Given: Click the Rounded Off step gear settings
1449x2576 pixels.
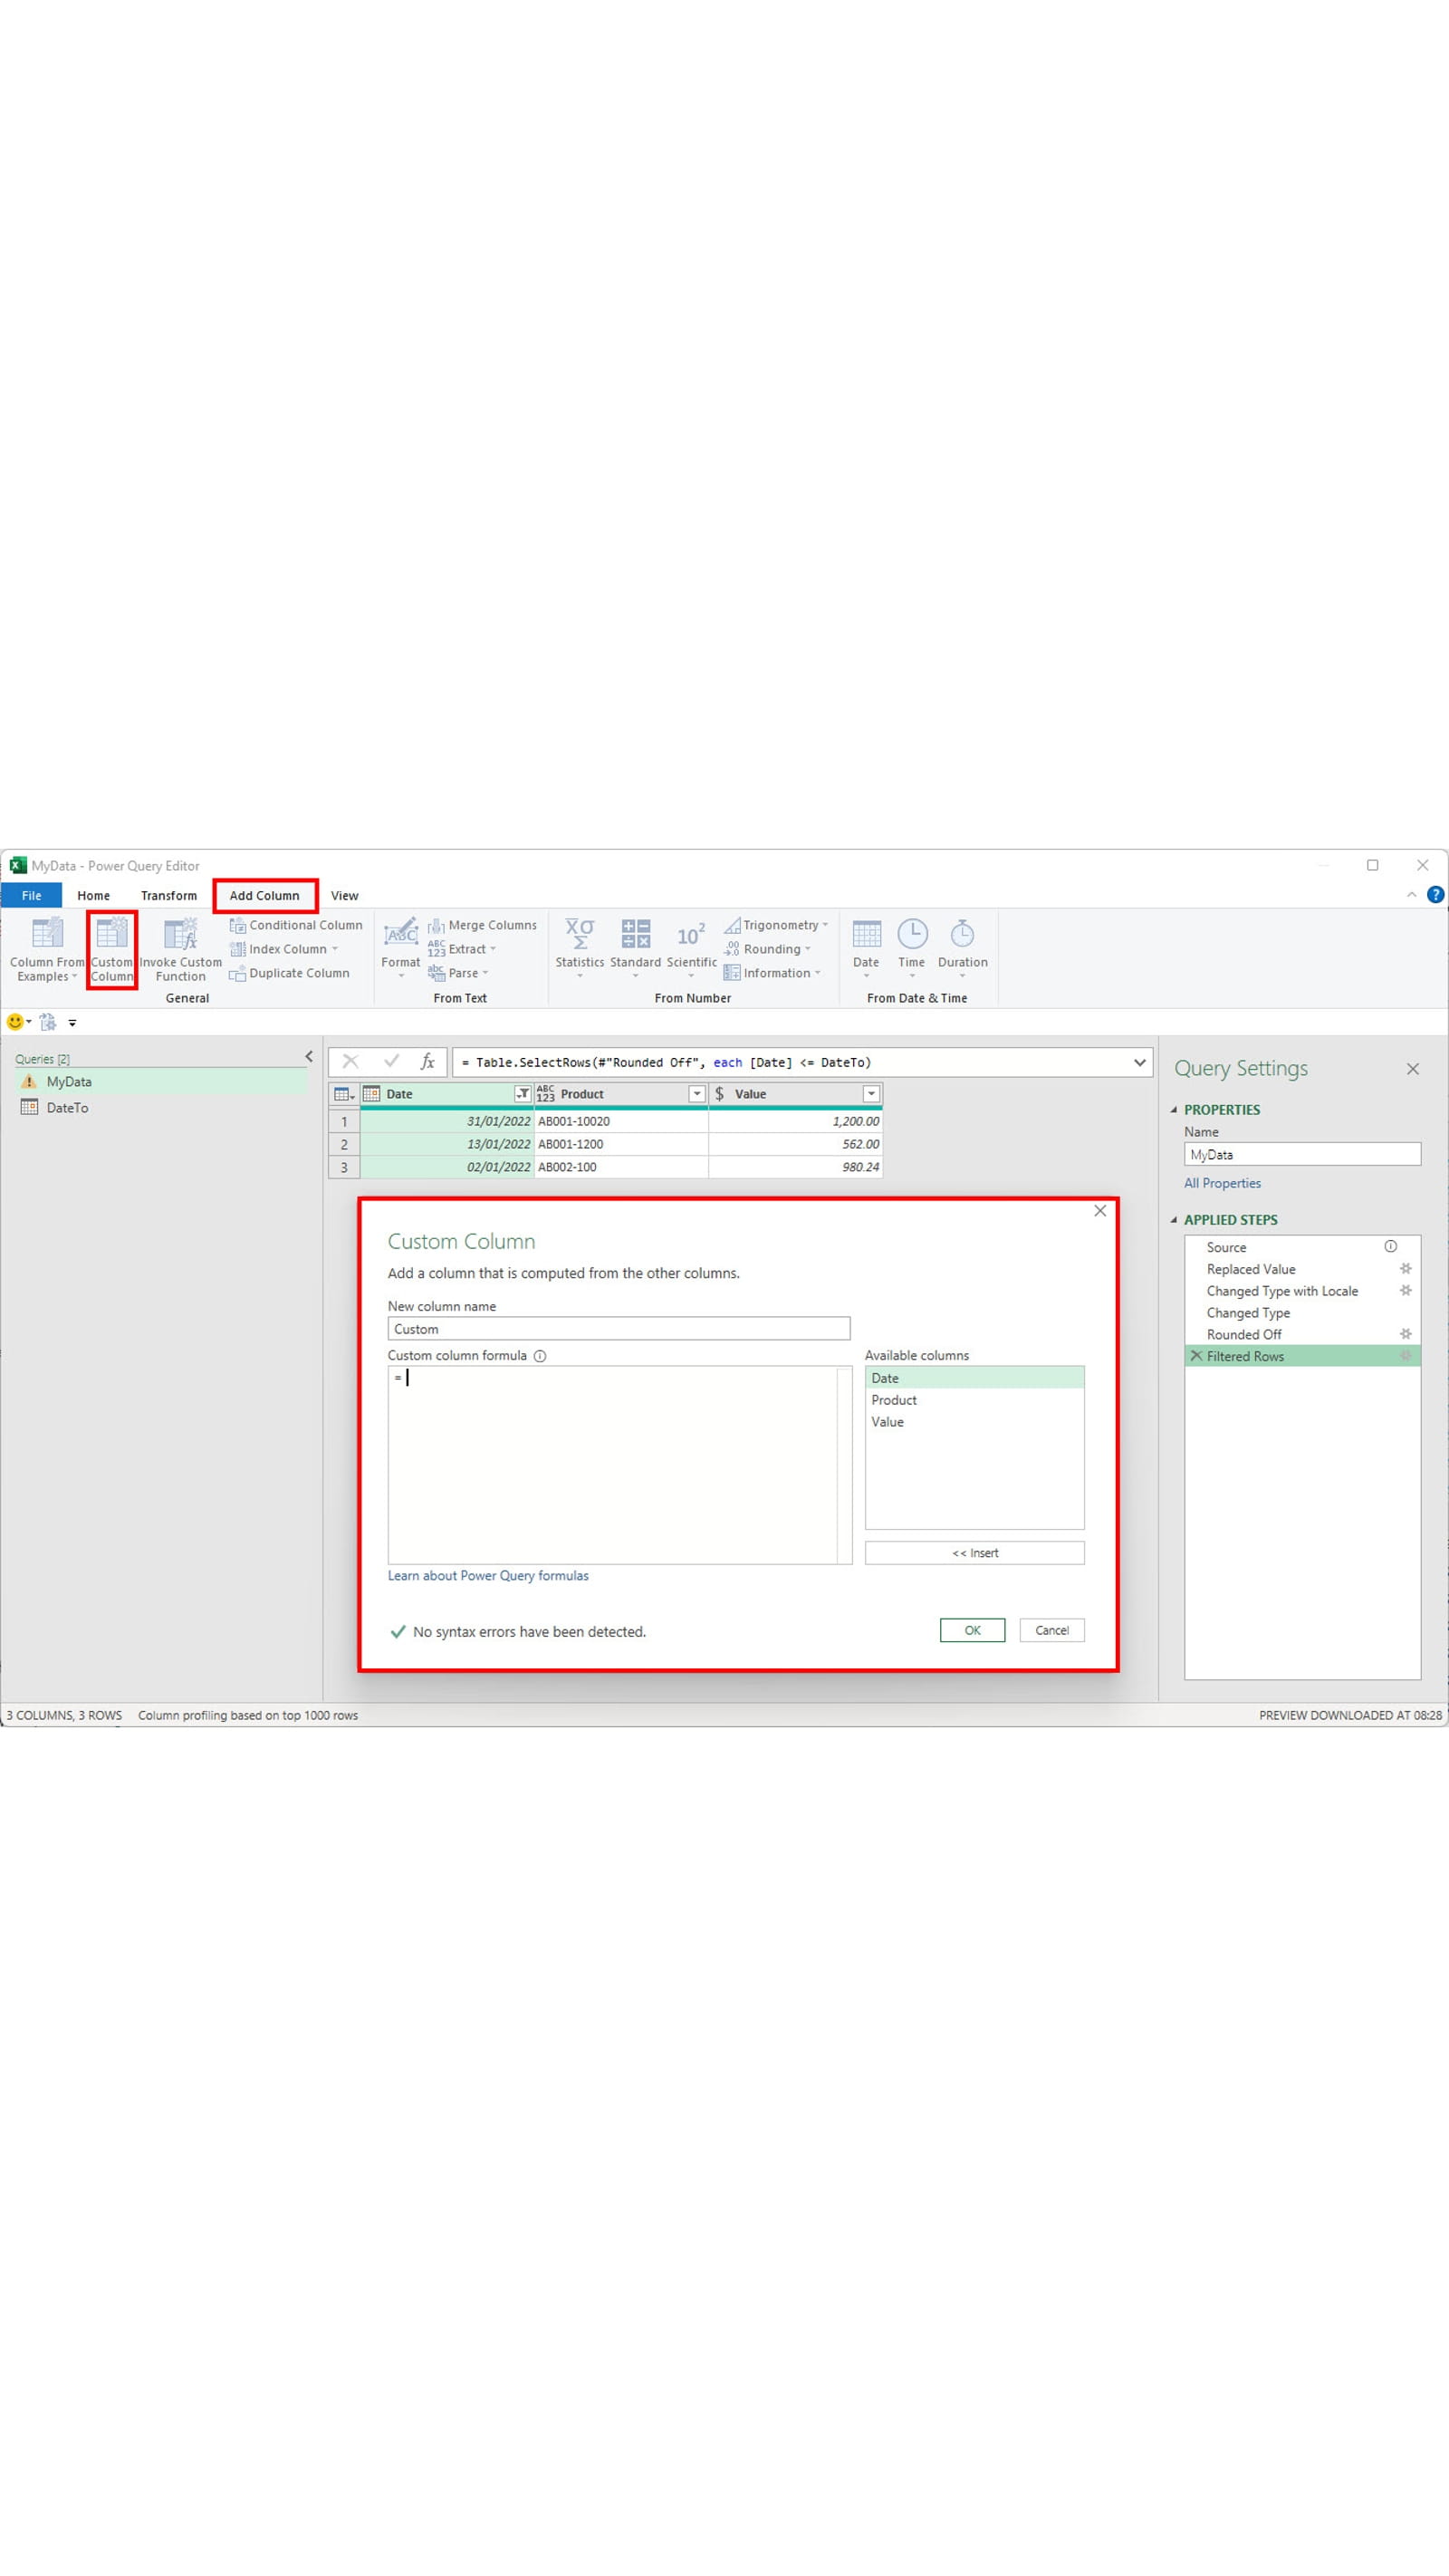Looking at the screenshot, I should pyautogui.click(x=1406, y=1334).
